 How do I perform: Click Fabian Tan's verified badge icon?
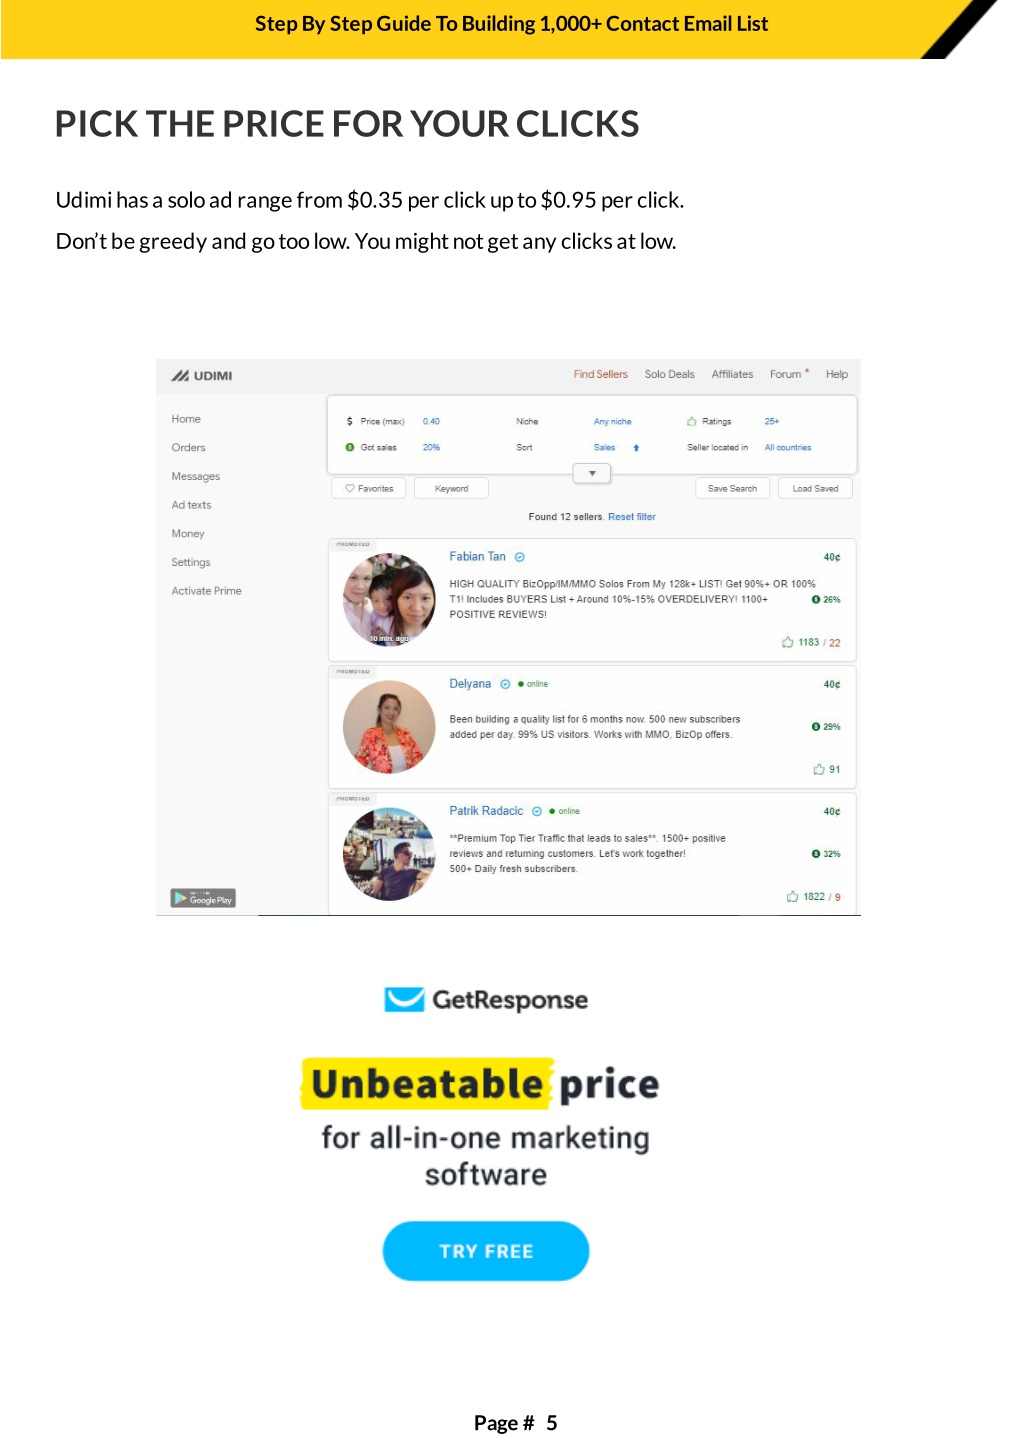pyautogui.click(x=520, y=557)
